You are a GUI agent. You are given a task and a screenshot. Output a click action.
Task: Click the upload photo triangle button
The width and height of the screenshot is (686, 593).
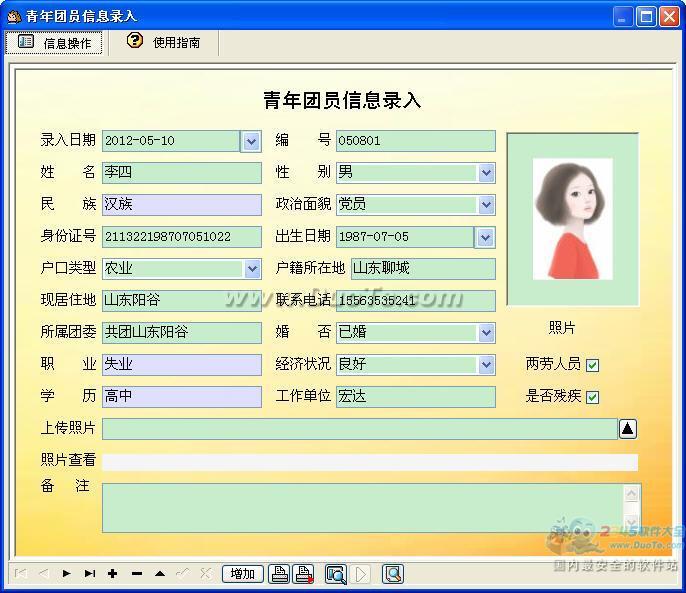628,428
